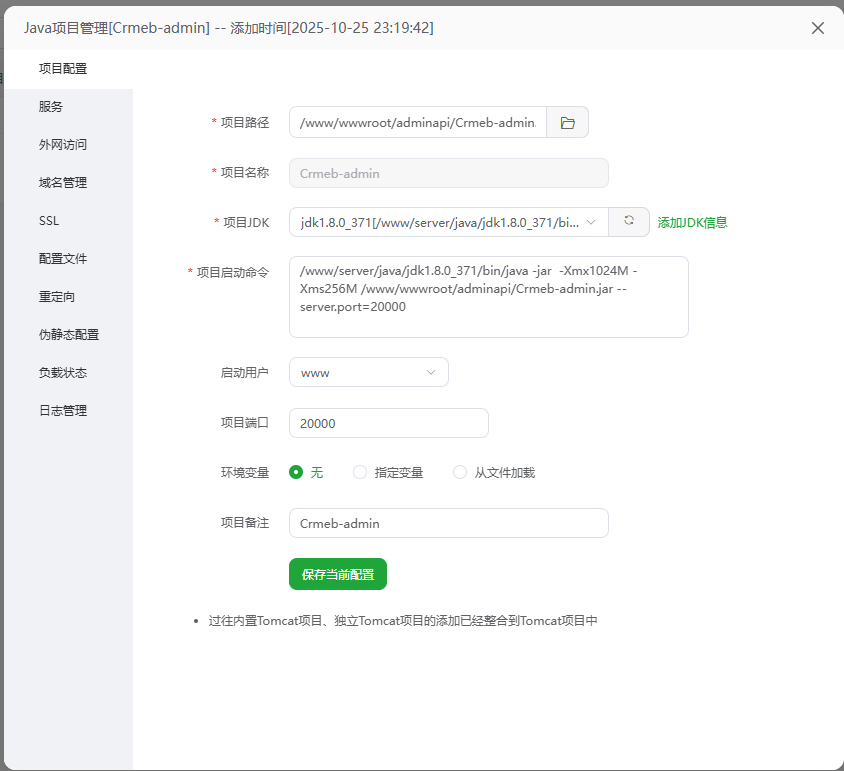Click the 添加JDK信息 link

tap(692, 222)
